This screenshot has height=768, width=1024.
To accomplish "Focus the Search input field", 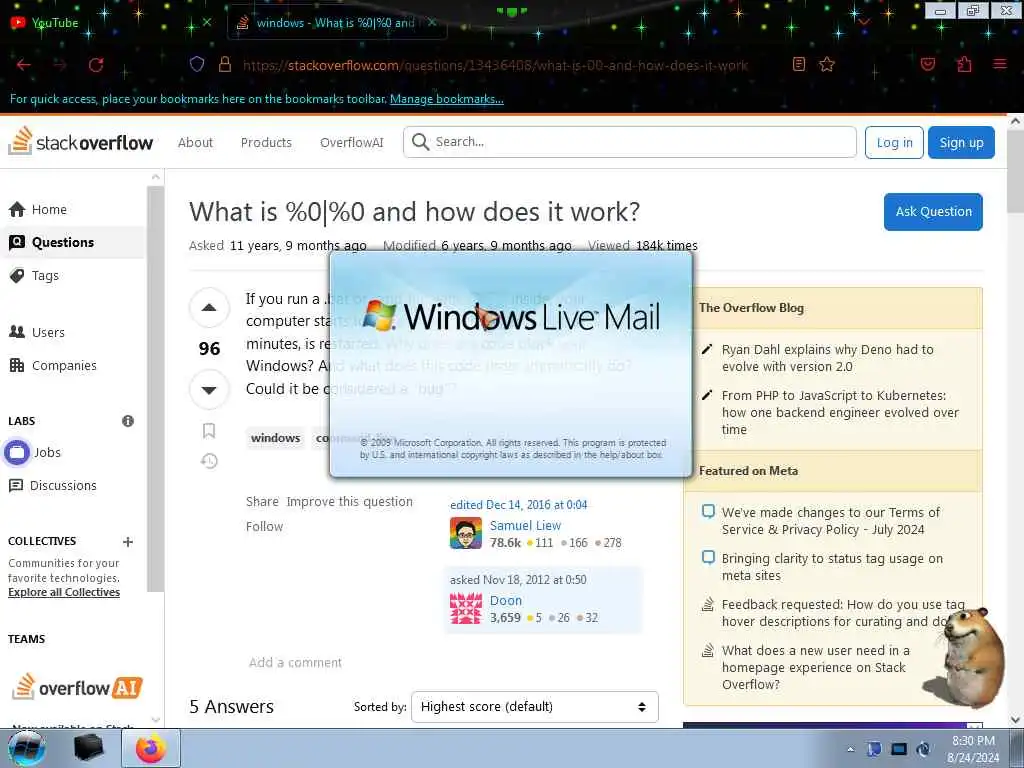I will 630,142.
